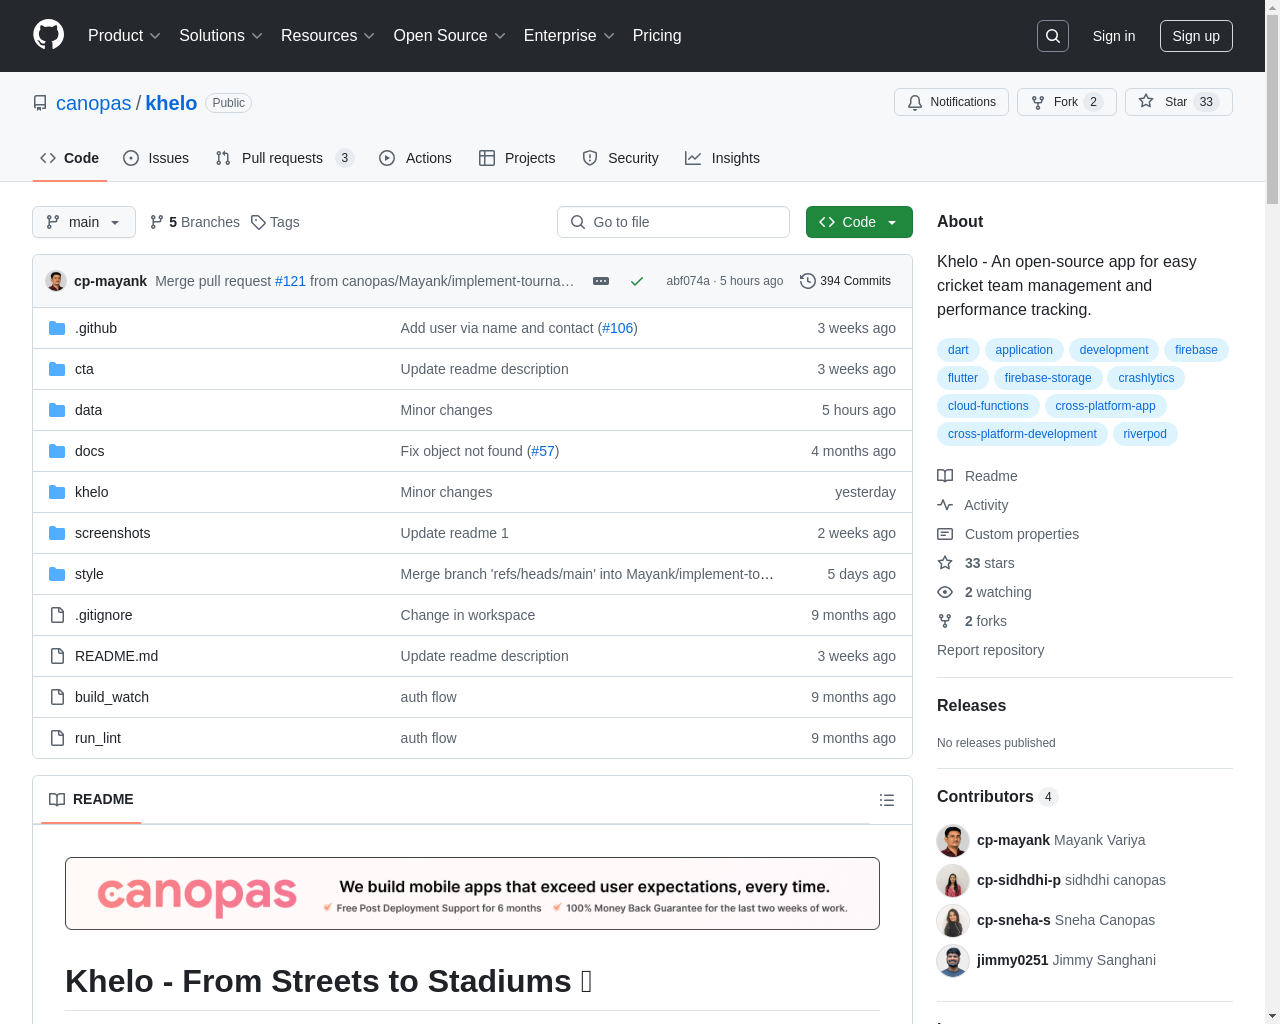Open the canopas owner link
Viewport: 1280px width, 1024px height.
[94, 103]
